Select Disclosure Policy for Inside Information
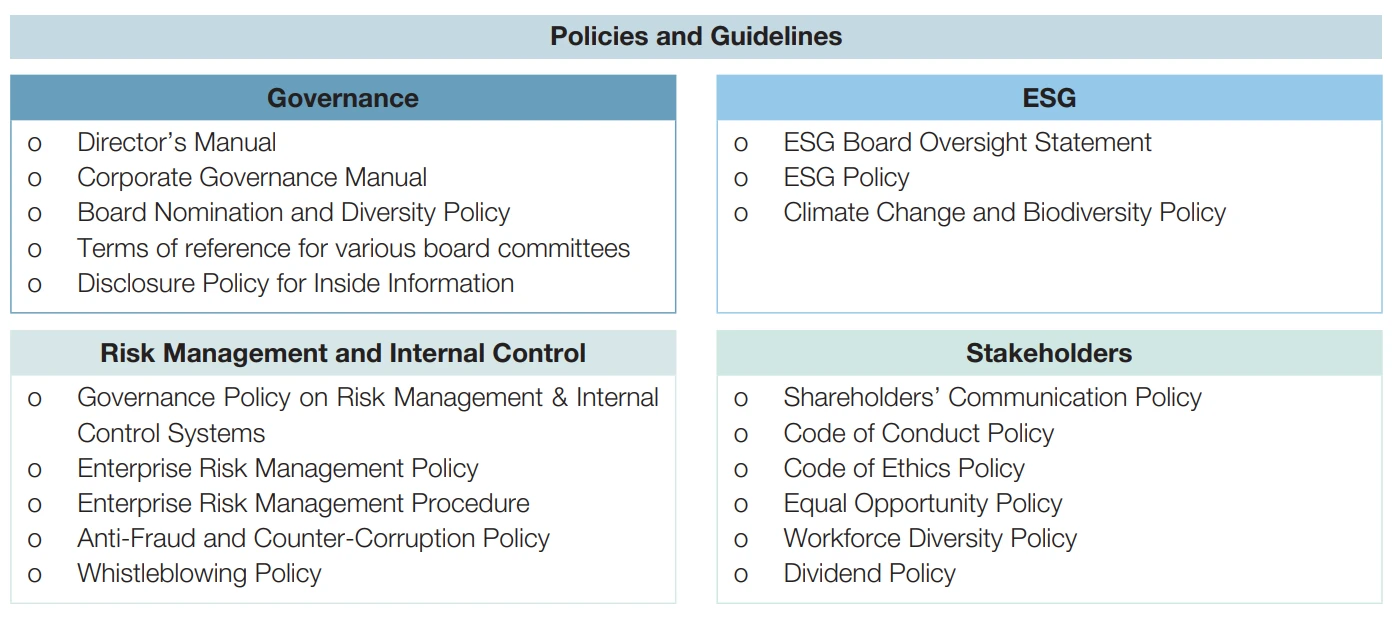Viewport: 1394px width, 617px height. coord(296,284)
